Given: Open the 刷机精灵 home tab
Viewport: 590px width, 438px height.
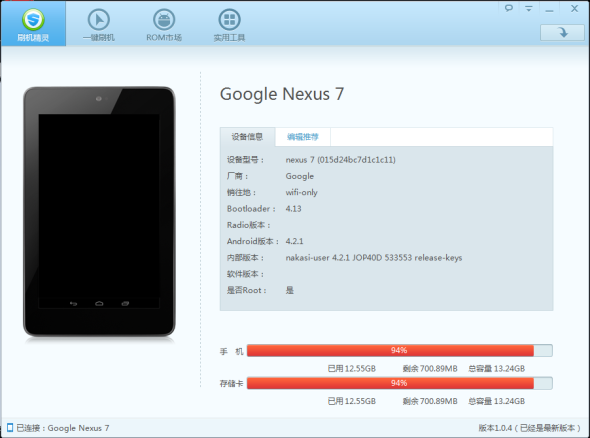Looking at the screenshot, I should 33,24.
